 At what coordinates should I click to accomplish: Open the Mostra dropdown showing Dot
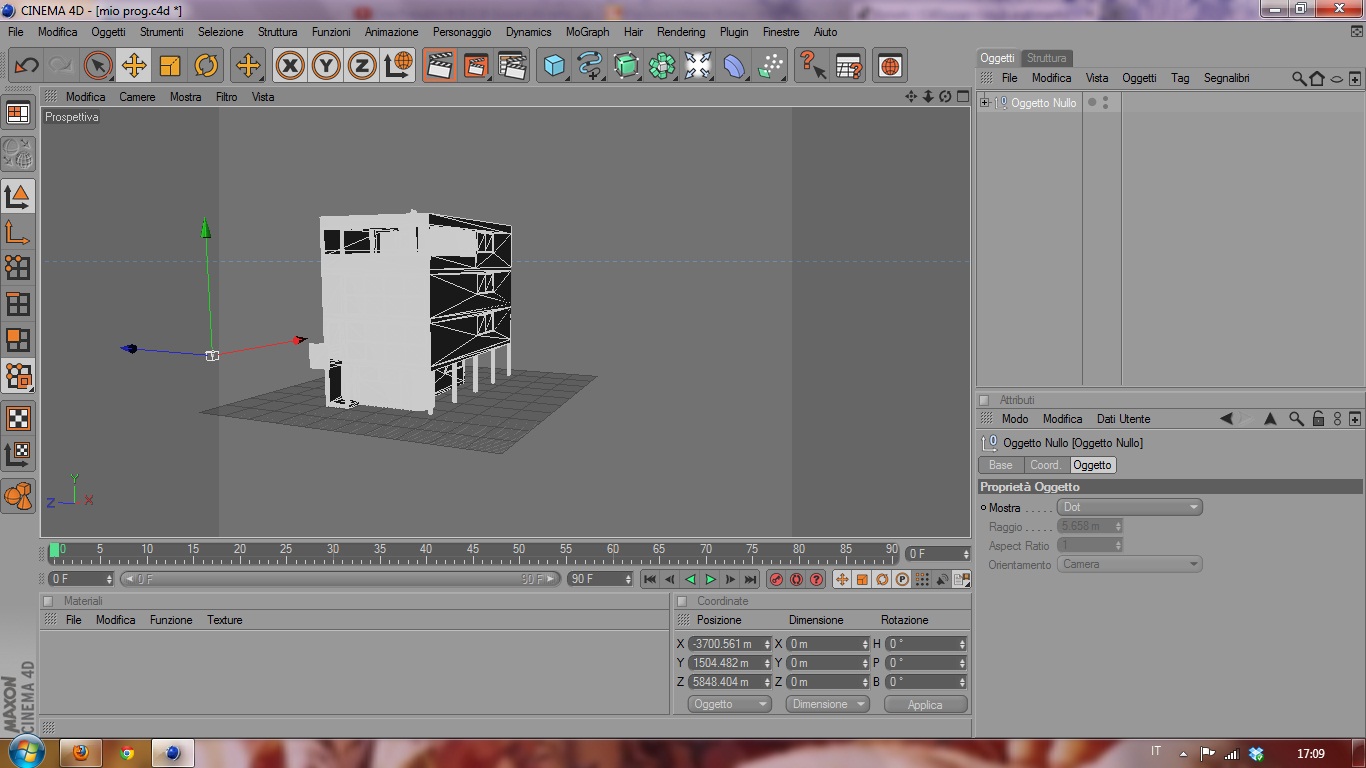(1130, 507)
